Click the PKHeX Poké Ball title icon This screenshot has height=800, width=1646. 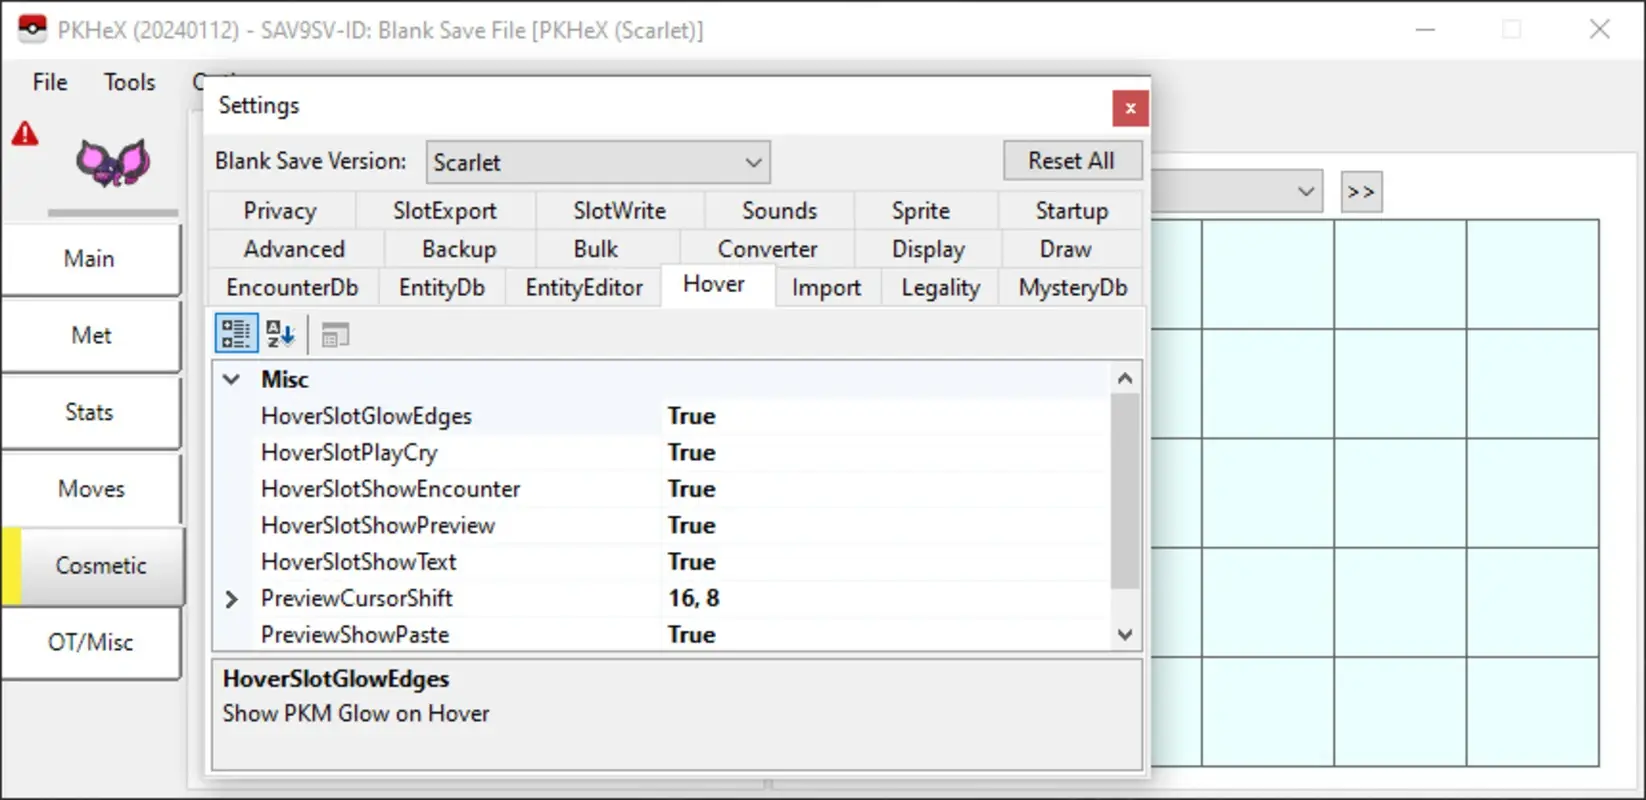click(x=32, y=30)
